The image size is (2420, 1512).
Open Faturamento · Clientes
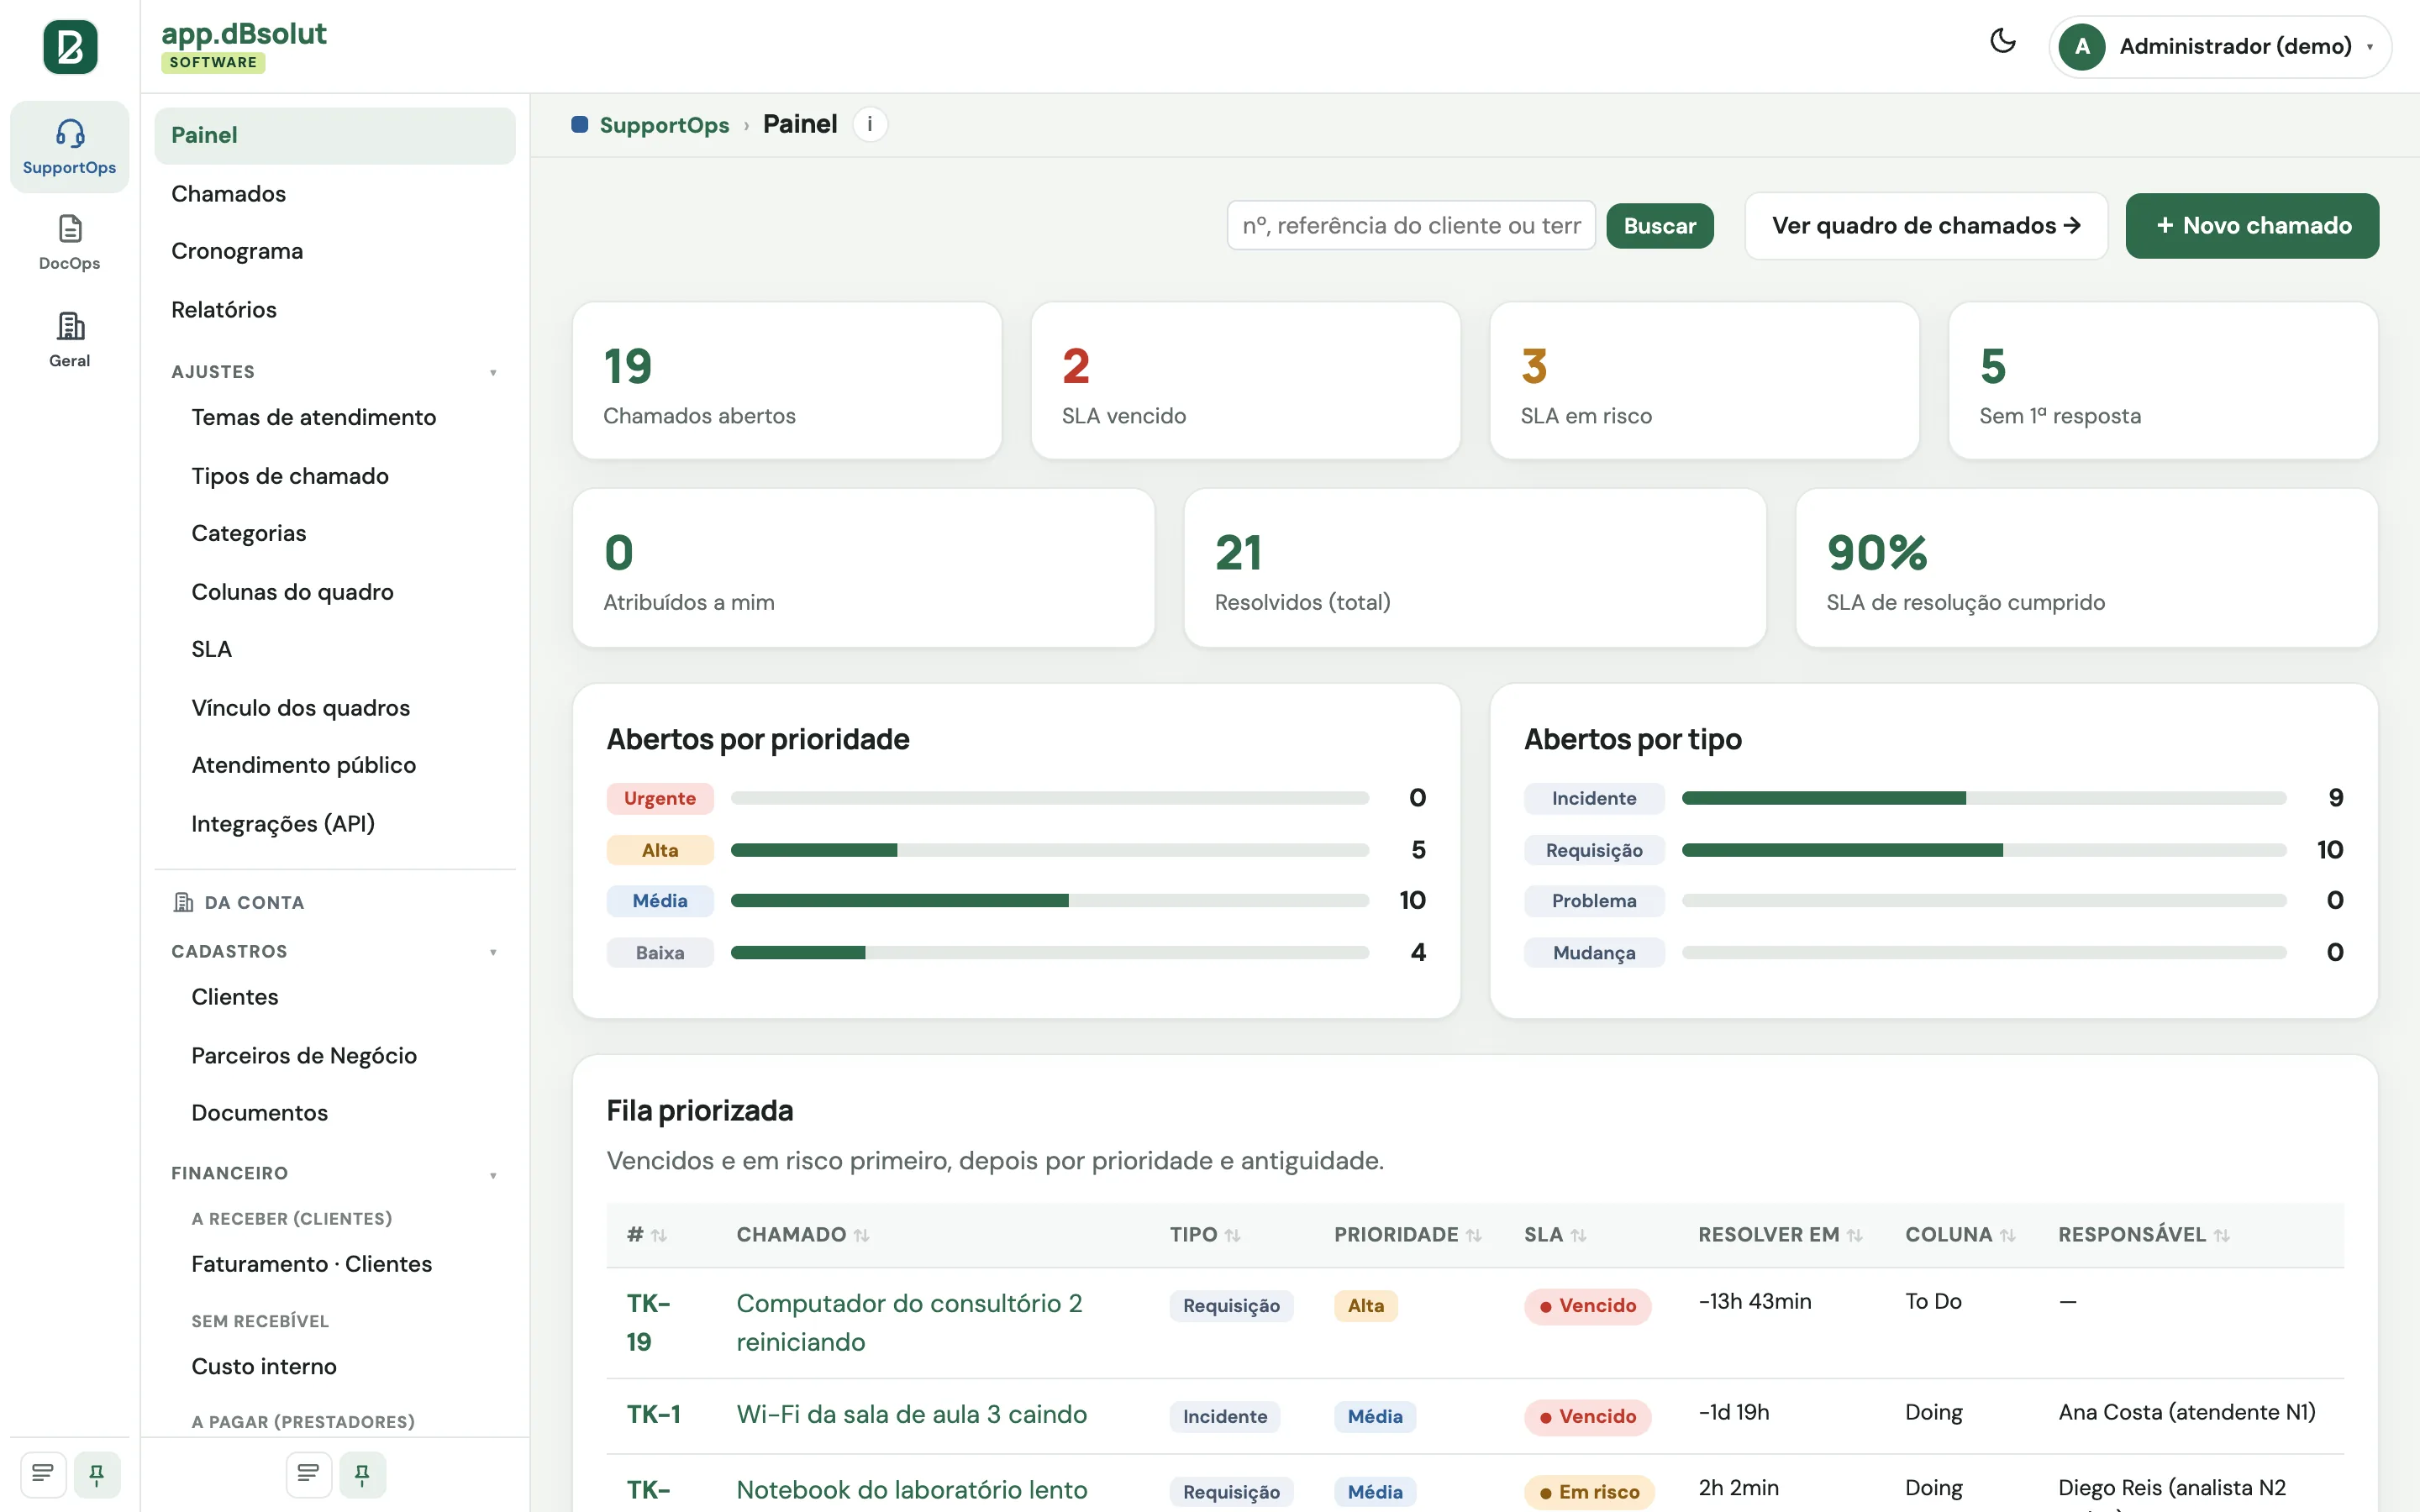345,1264
